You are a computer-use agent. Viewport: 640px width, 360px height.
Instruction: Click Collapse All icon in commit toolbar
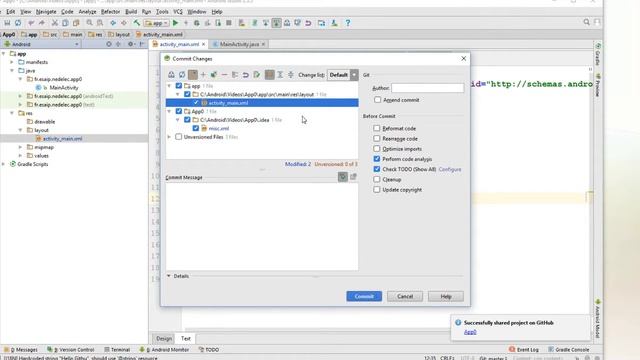coord(291,75)
